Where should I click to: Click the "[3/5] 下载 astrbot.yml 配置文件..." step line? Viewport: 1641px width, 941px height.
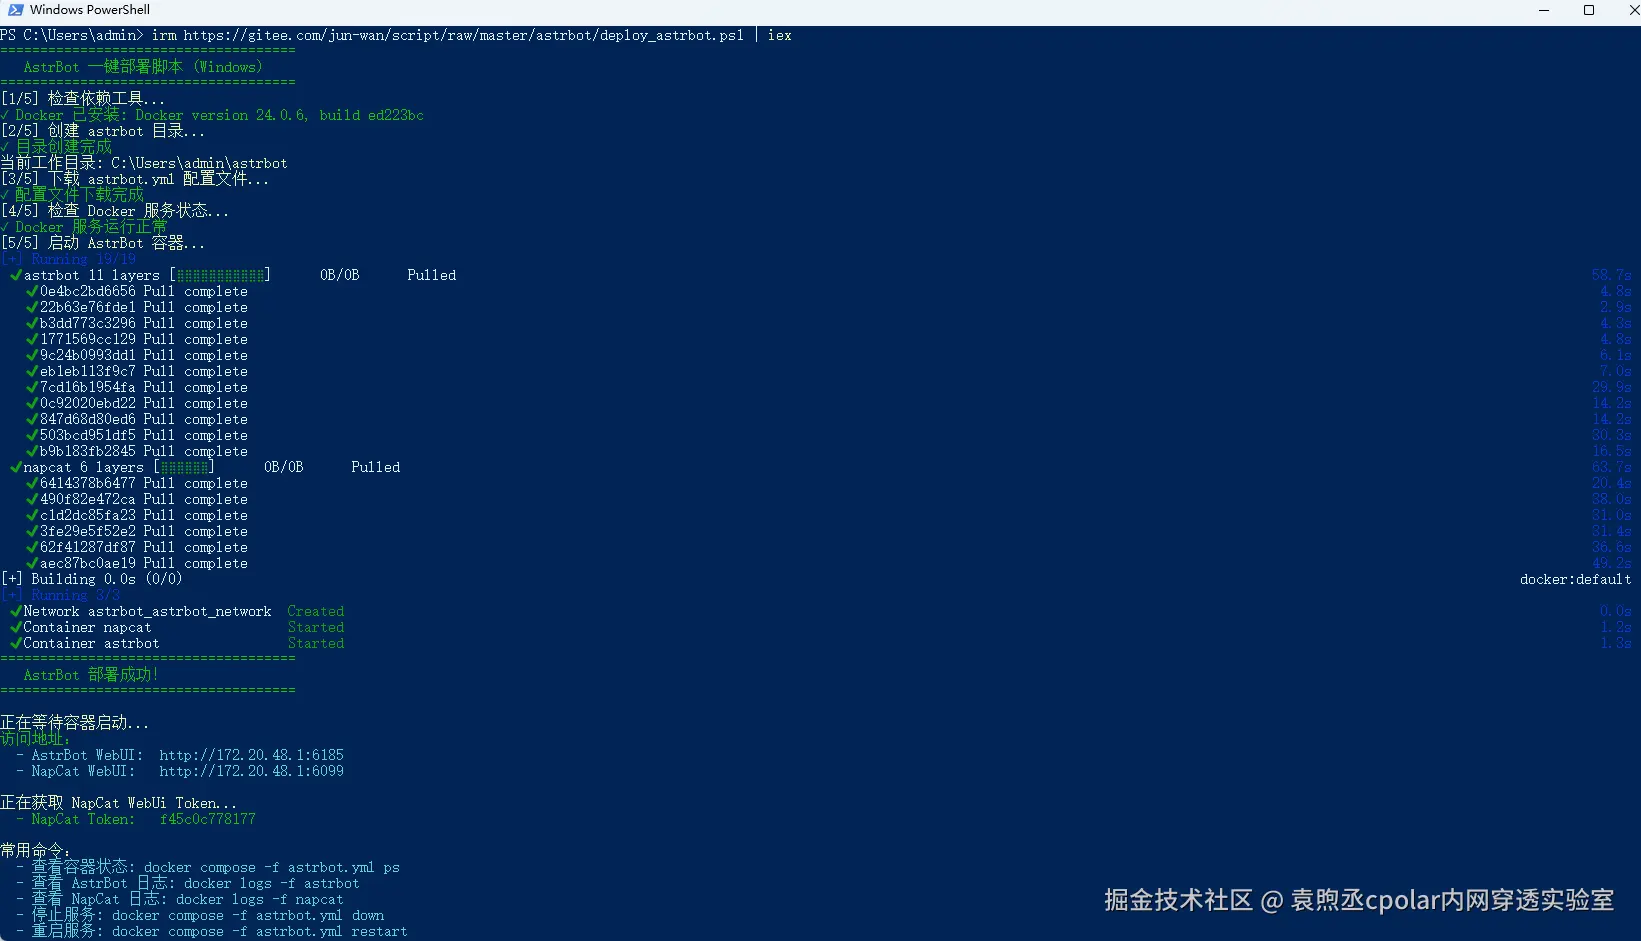click(135, 179)
